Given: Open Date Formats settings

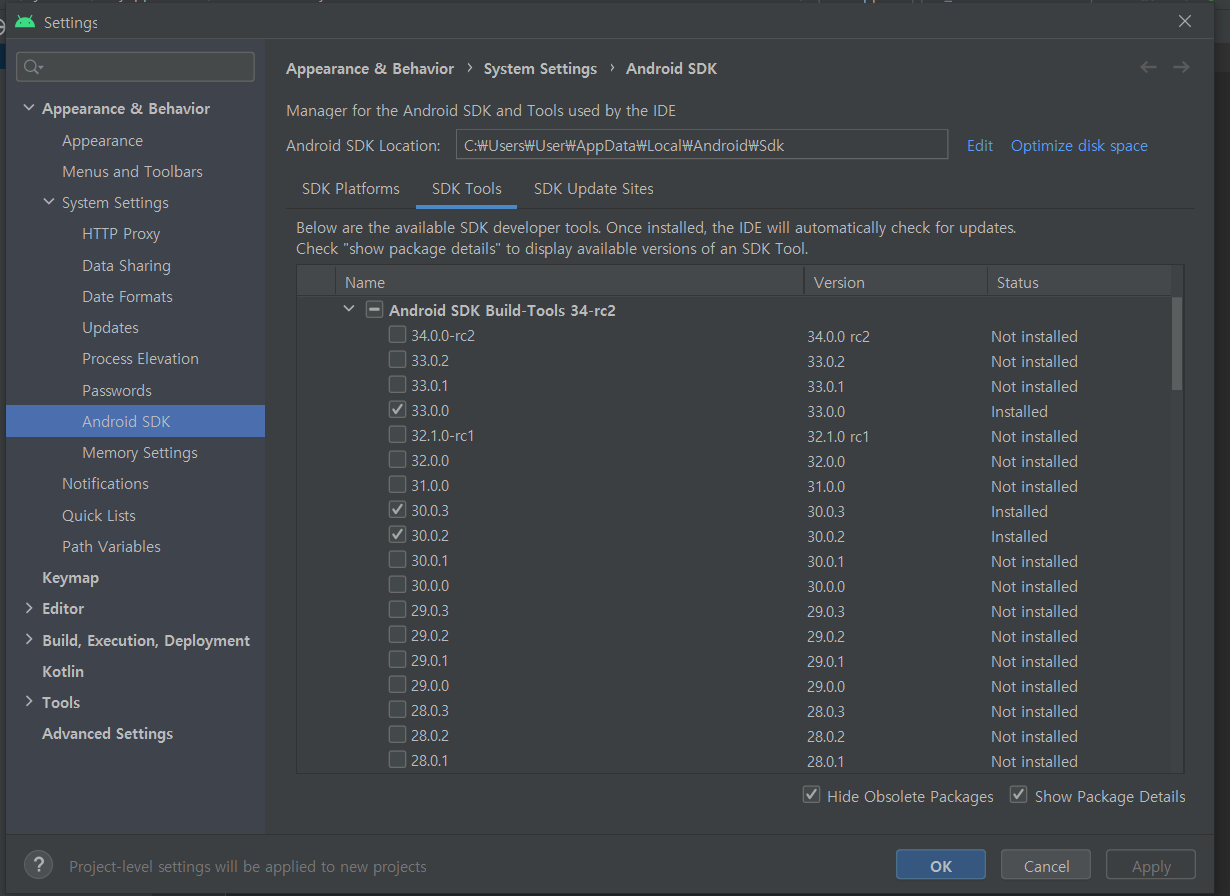Looking at the screenshot, I should point(127,296).
